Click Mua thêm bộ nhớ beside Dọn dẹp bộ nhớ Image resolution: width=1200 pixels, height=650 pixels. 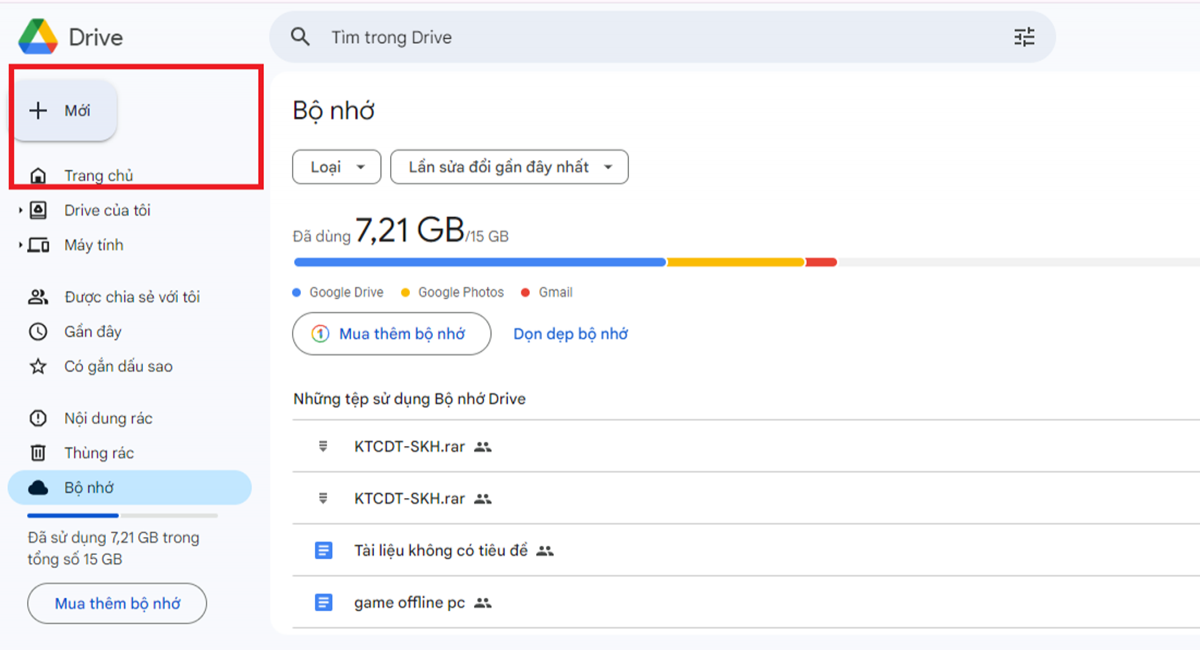[x=392, y=334]
